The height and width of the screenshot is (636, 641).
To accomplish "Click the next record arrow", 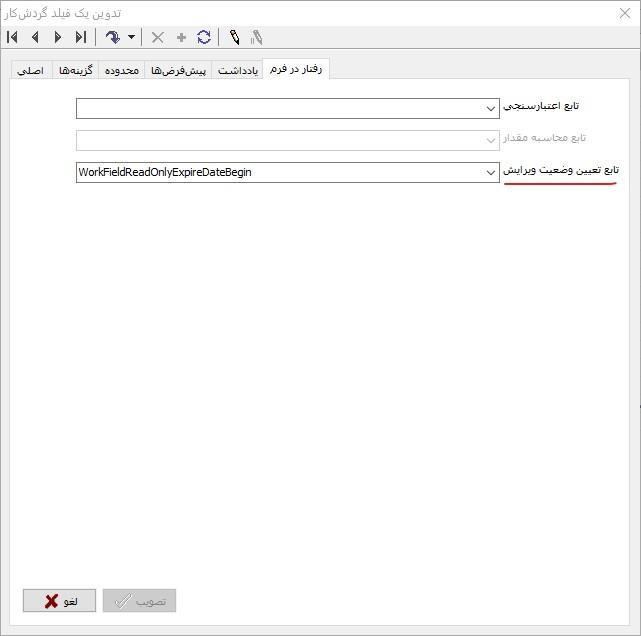I will click(x=57, y=38).
